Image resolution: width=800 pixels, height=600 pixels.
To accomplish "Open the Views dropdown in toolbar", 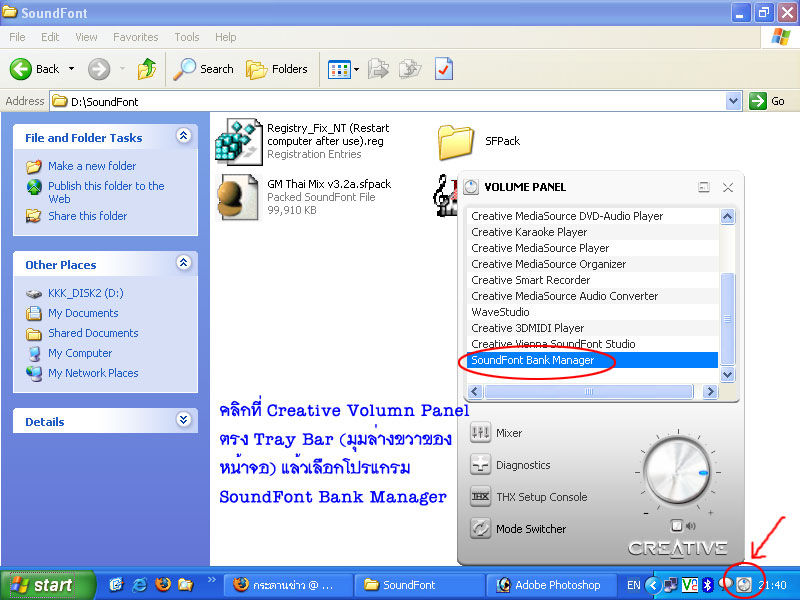I will [x=356, y=69].
